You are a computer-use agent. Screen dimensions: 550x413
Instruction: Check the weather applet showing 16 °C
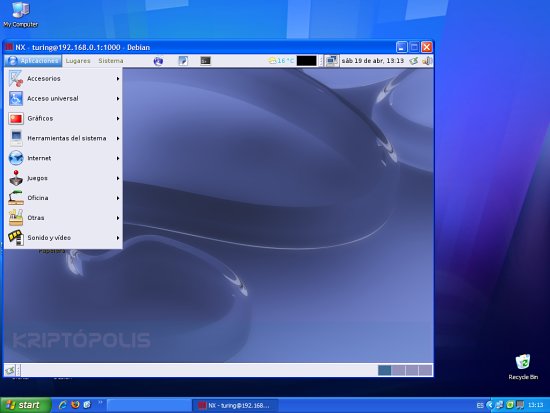[281, 61]
